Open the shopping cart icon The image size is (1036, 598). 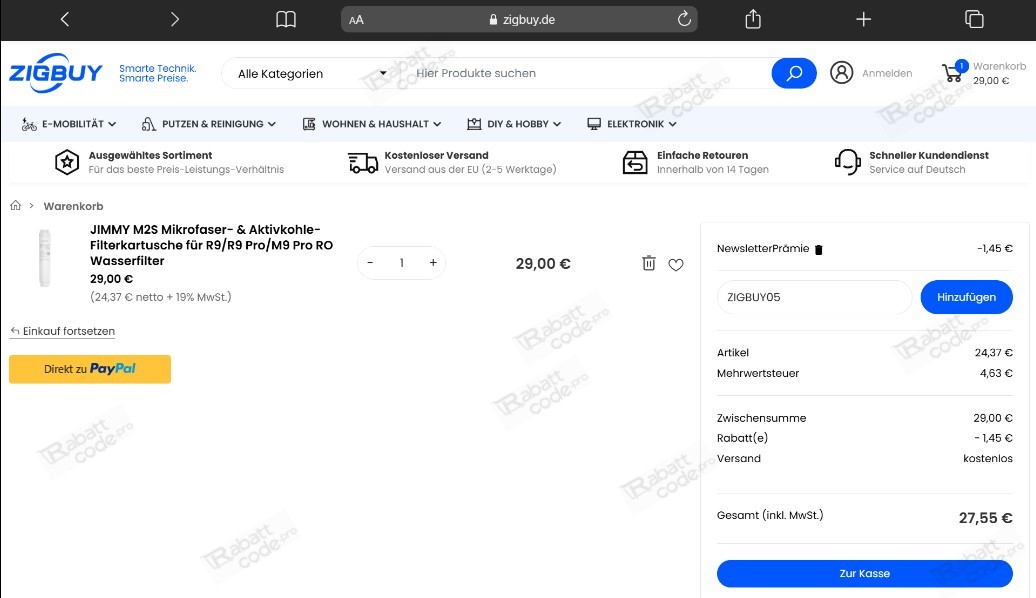click(x=953, y=71)
